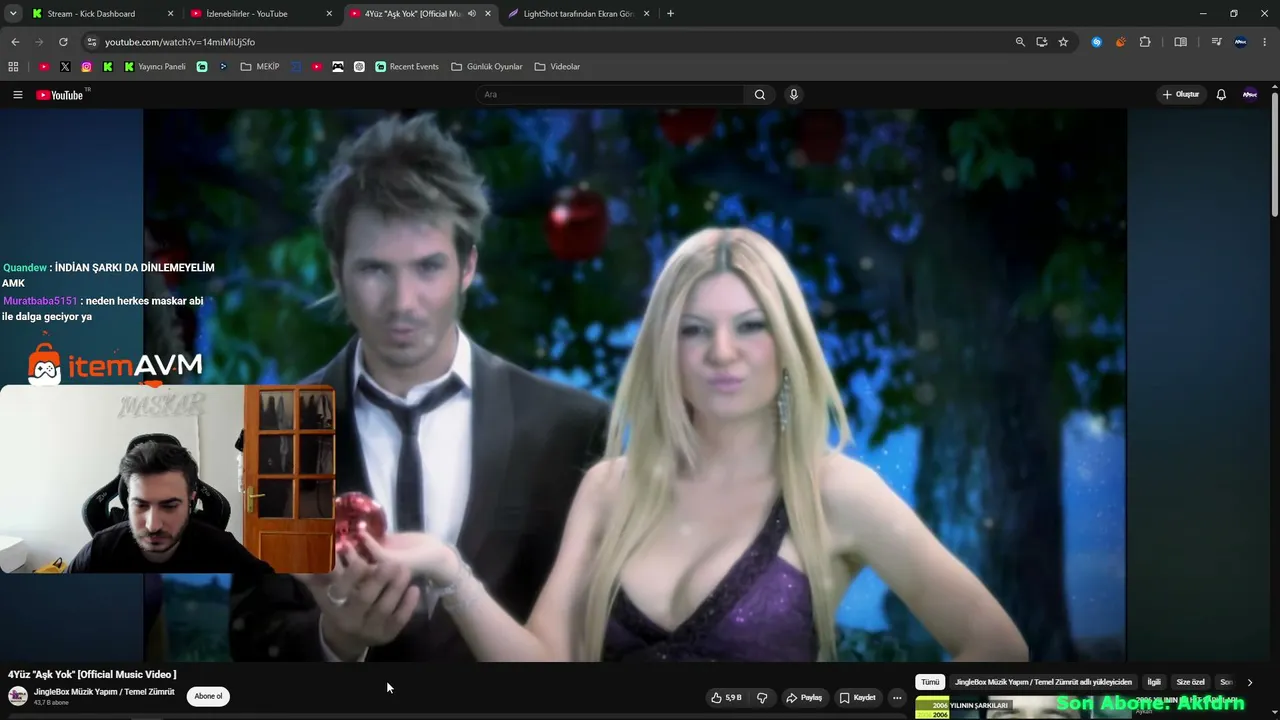Mute the 4Yüz tab via speaker icon
The height and width of the screenshot is (720, 1280).
(x=471, y=14)
